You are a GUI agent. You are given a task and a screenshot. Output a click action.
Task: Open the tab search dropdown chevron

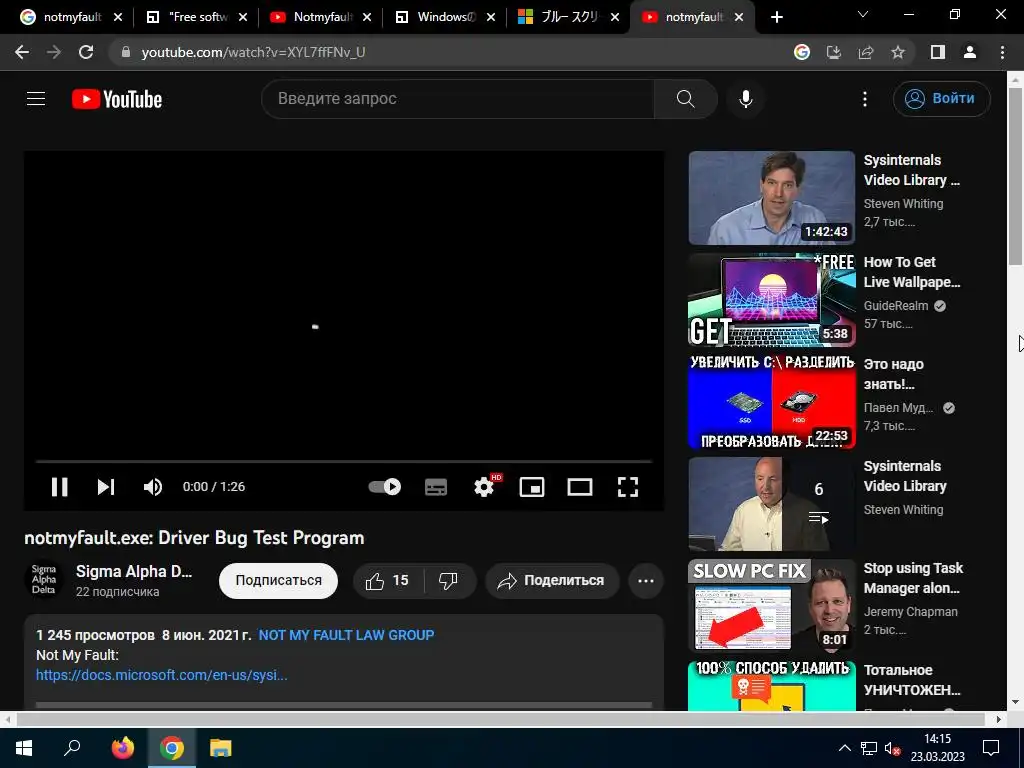863,14
